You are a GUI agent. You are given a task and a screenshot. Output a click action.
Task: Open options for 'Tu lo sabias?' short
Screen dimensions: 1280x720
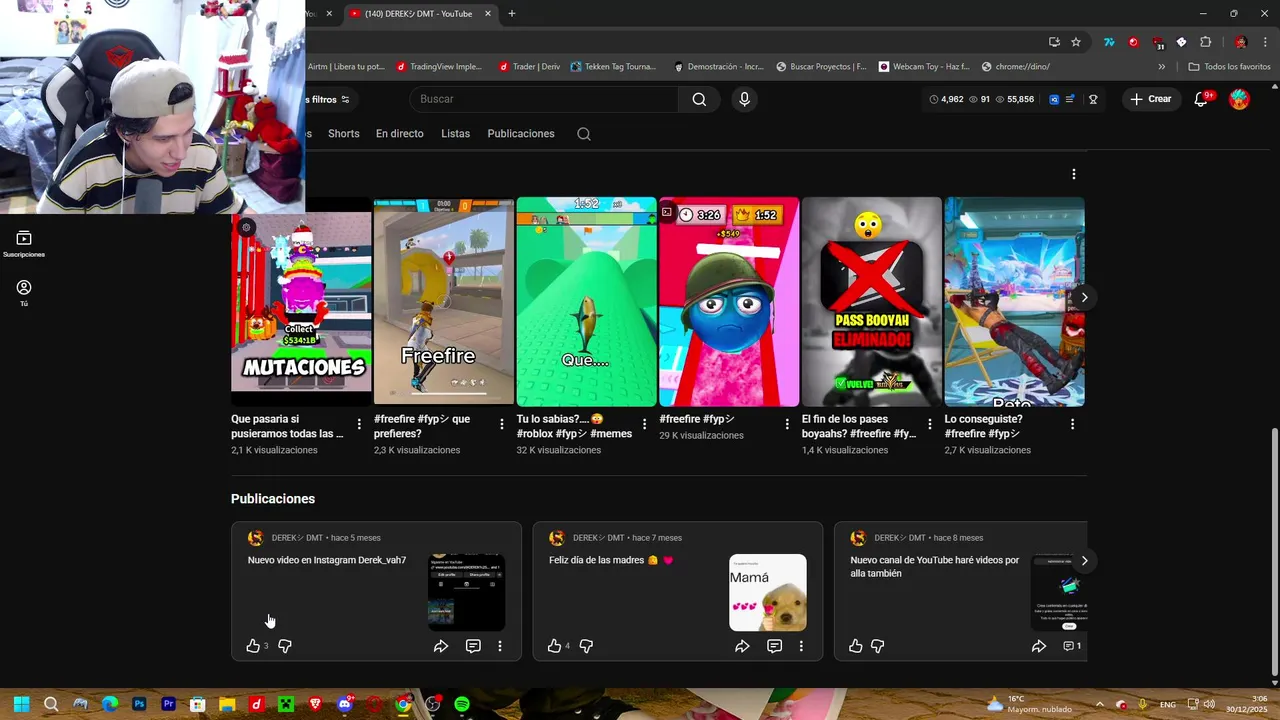(644, 424)
